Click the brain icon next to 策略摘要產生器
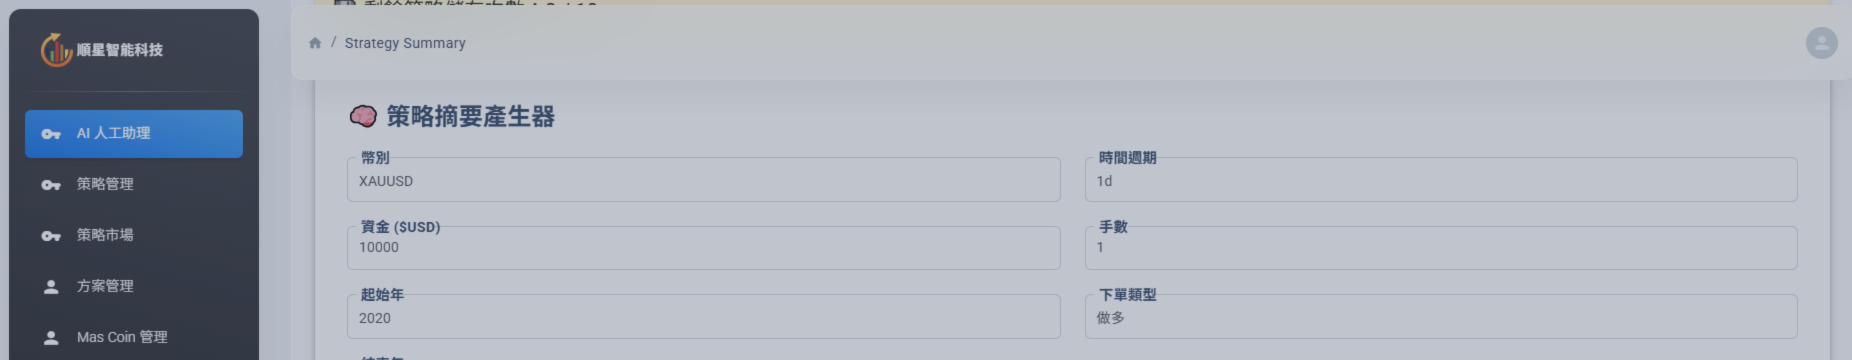 click(x=363, y=116)
